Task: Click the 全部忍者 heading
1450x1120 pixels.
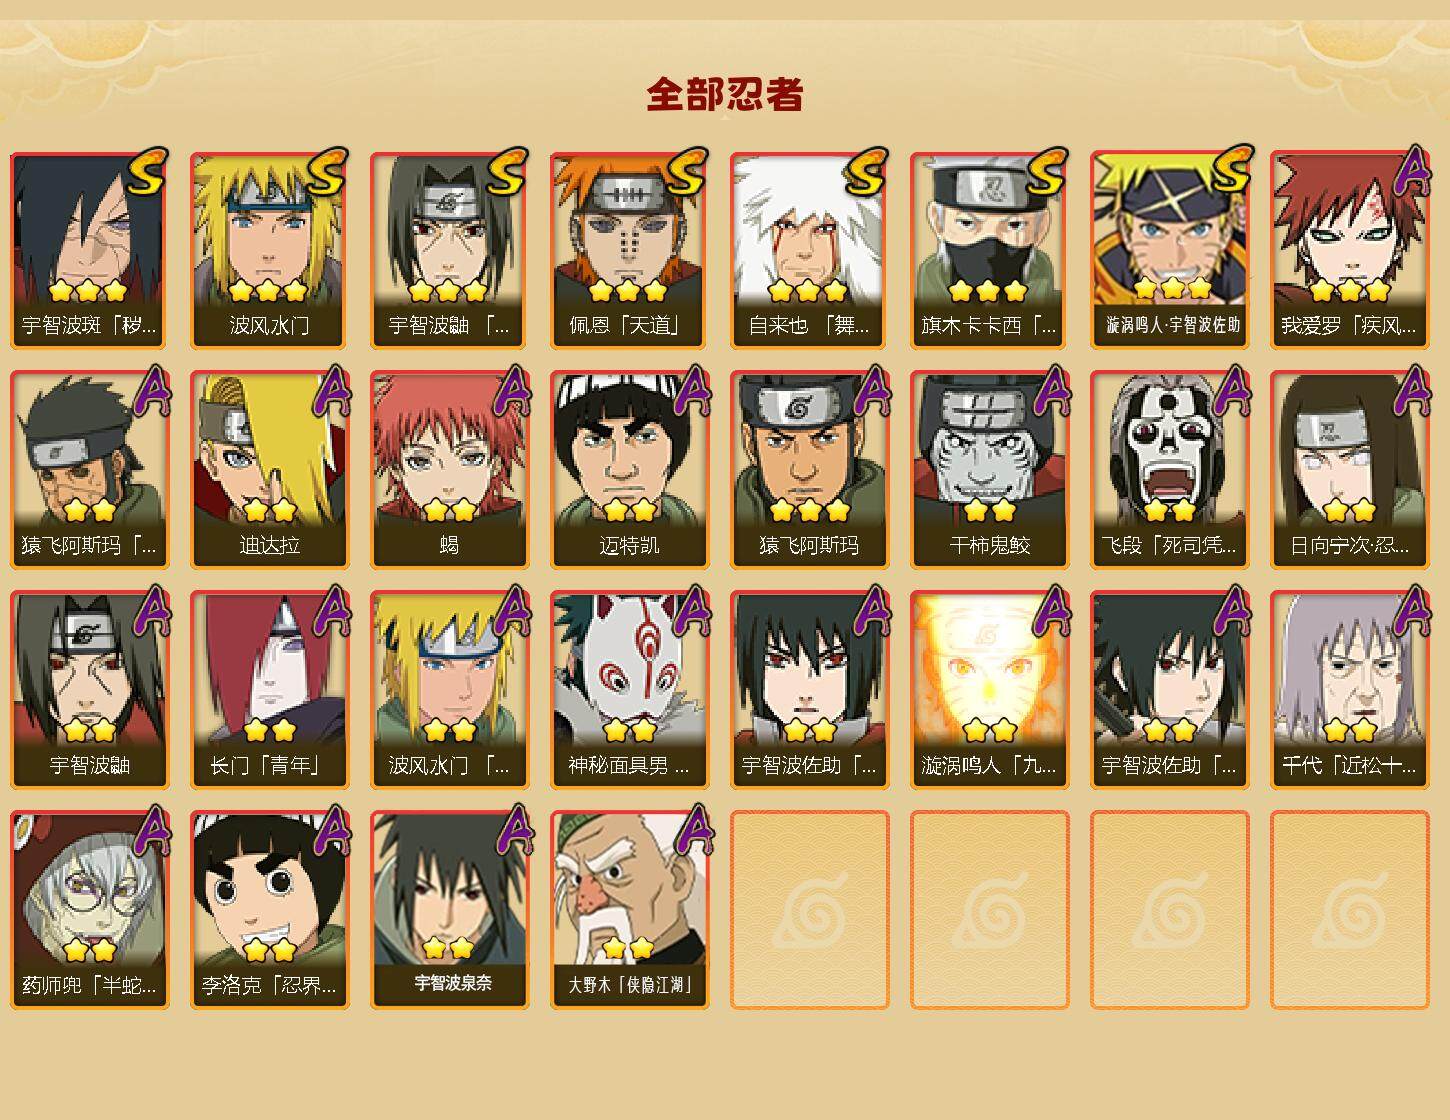Action: point(725,95)
